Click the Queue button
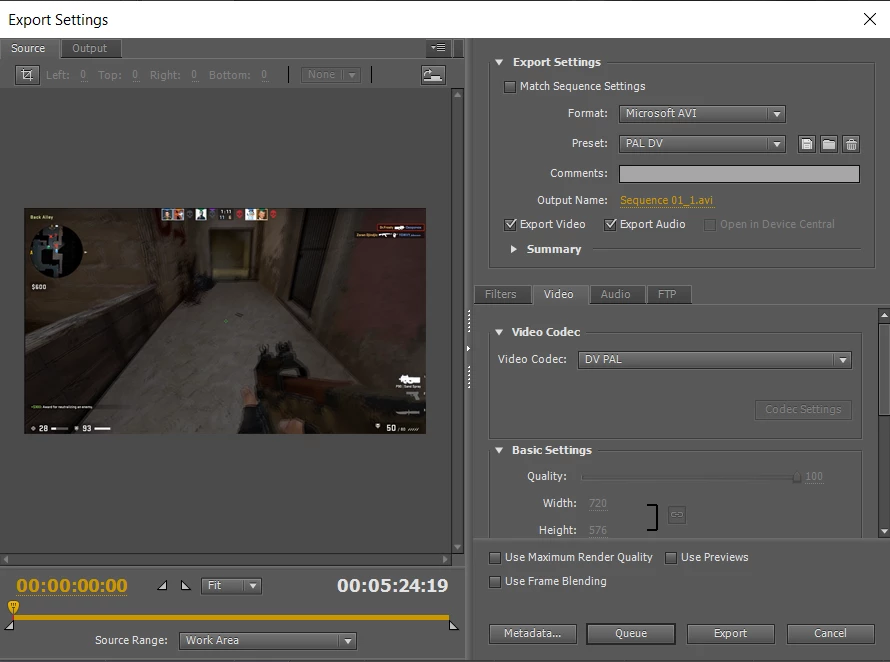Viewport: 890px width, 662px height. (x=631, y=634)
